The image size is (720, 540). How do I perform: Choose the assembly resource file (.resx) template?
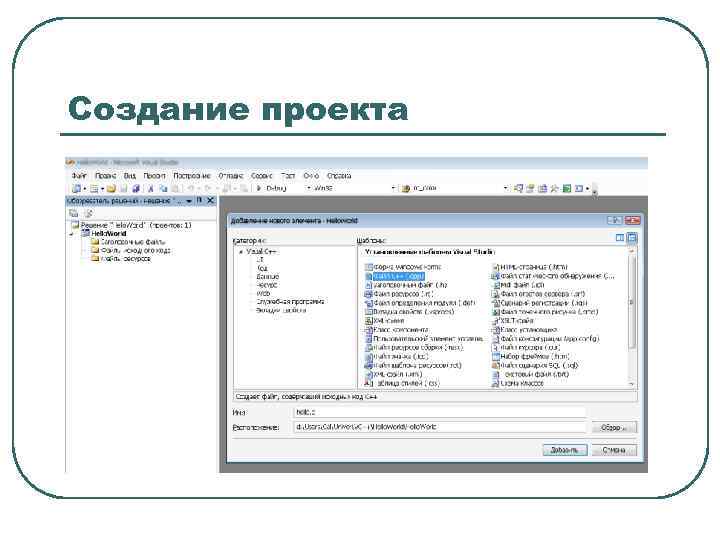(414, 348)
